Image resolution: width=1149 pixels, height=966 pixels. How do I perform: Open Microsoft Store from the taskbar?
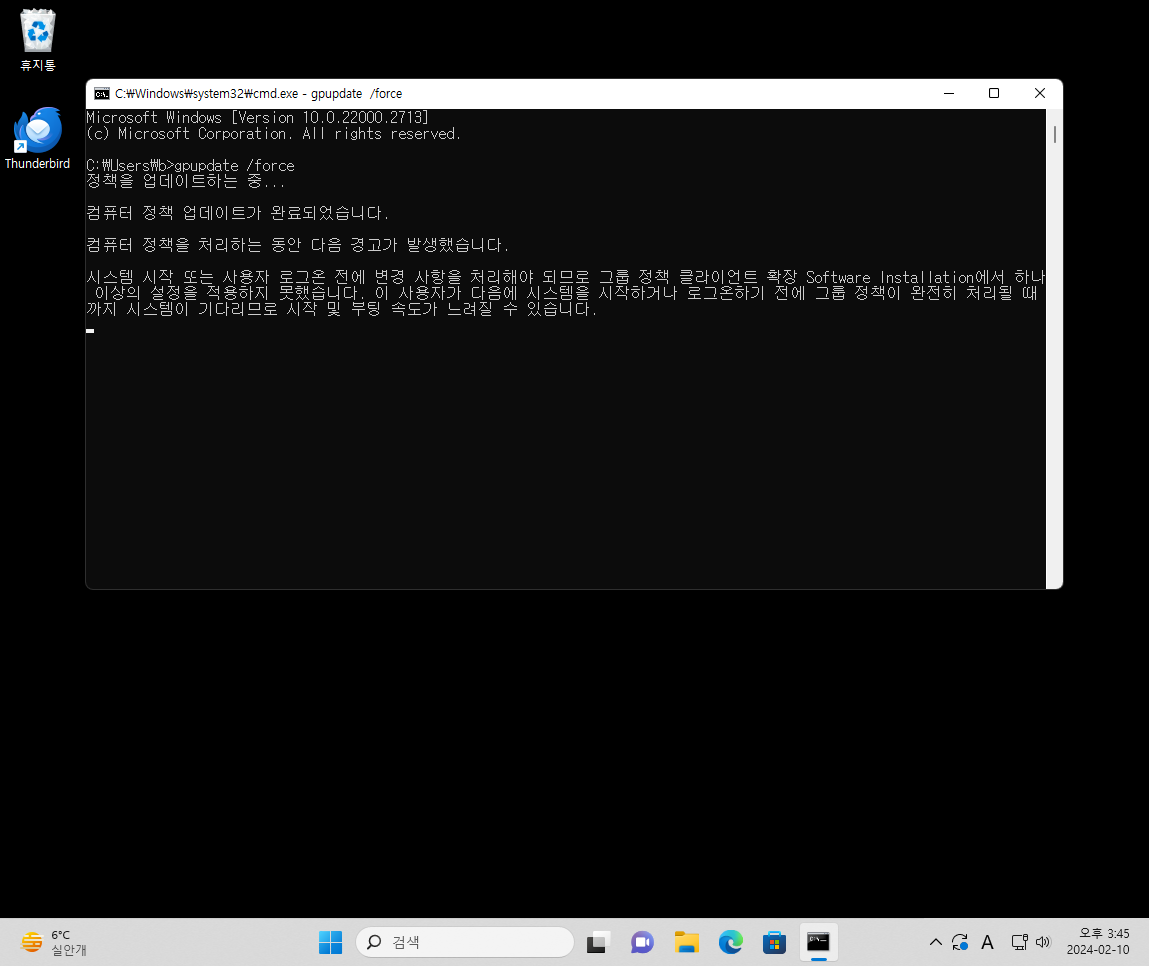pos(774,942)
